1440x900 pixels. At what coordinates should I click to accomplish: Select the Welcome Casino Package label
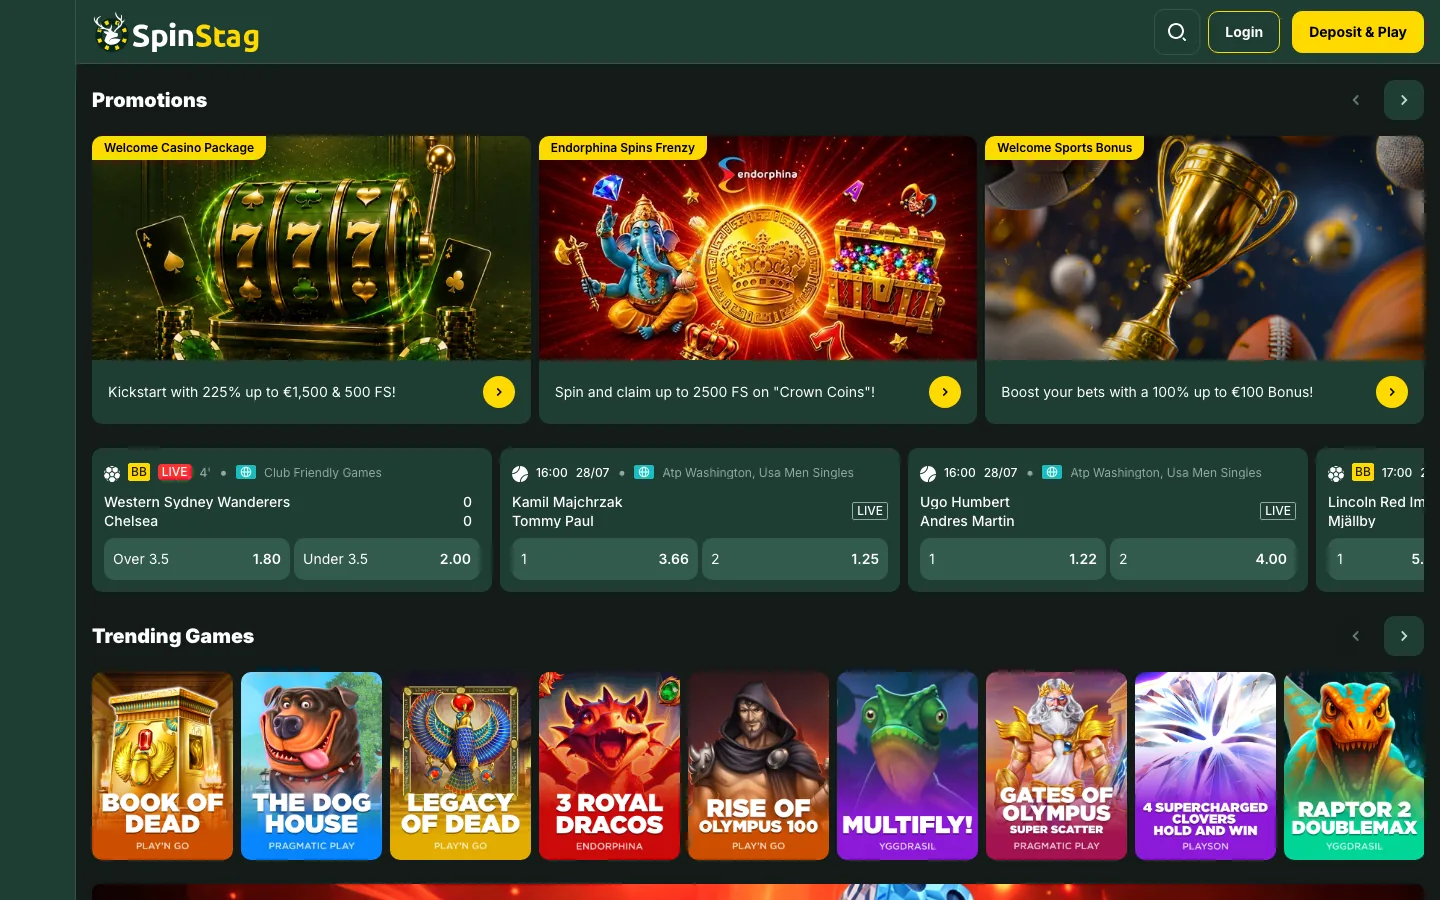point(179,148)
